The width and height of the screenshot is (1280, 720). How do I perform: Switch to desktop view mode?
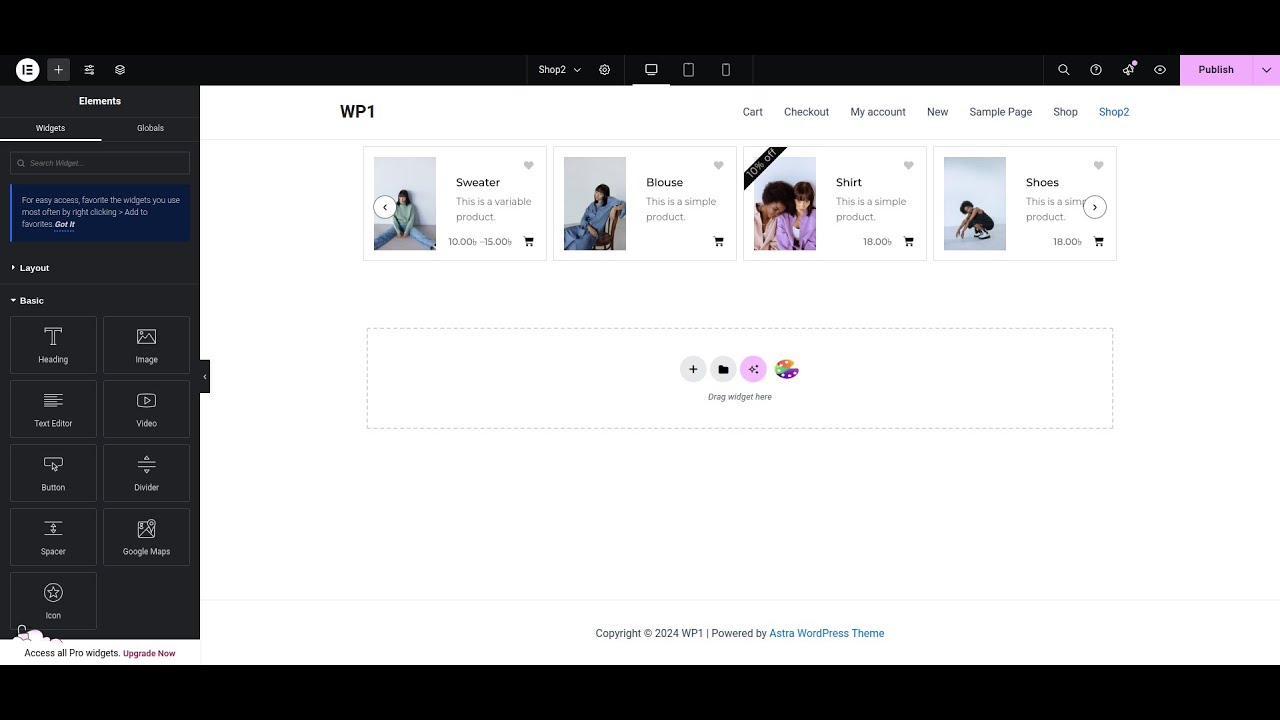(651, 70)
